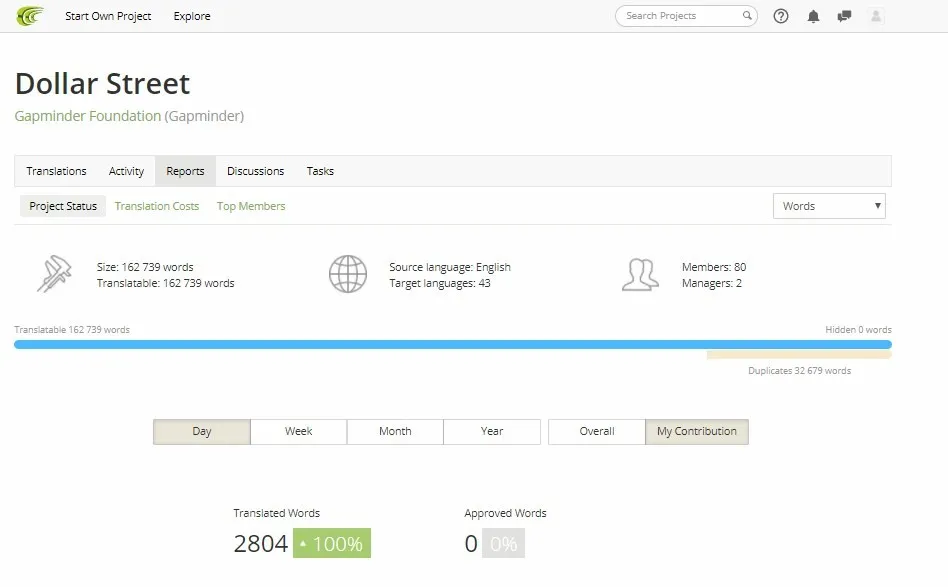
Task: Click 'Translatable: 162 739 words' stat line
Action: pos(166,284)
